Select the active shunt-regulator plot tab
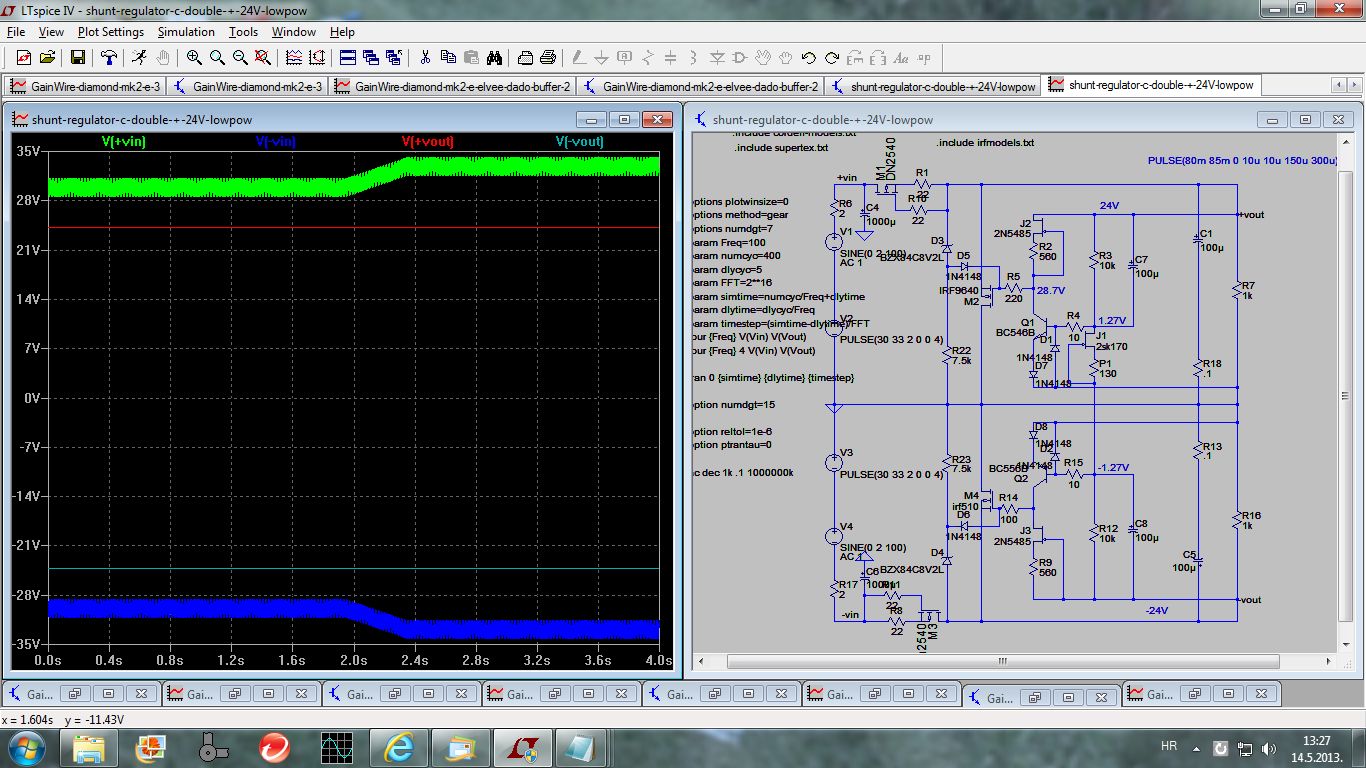This screenshot has width=1366, height=768. 1150,85
